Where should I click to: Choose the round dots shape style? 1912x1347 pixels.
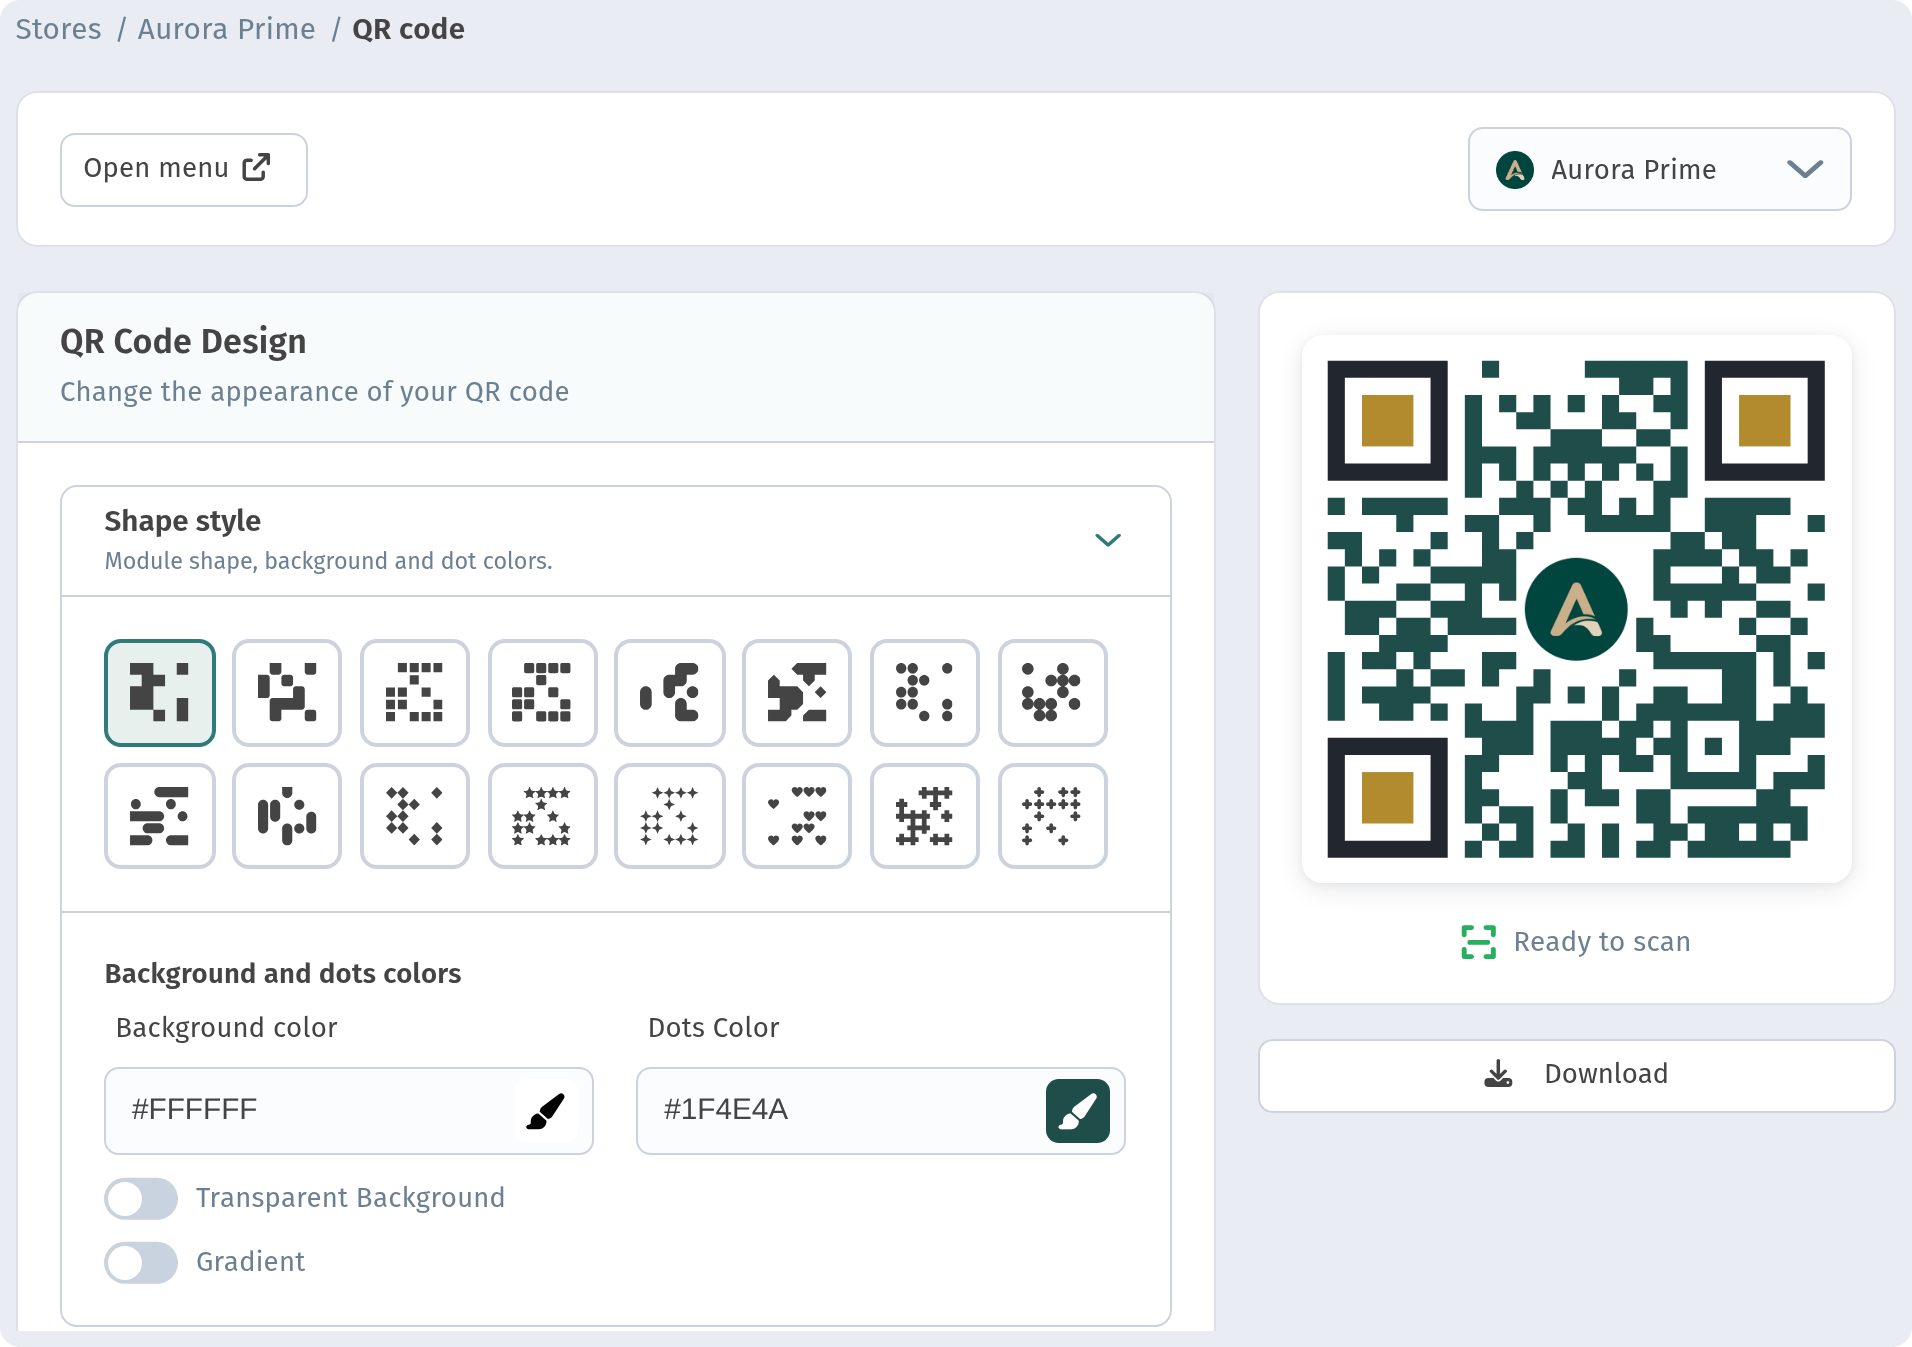coord(925,693)
